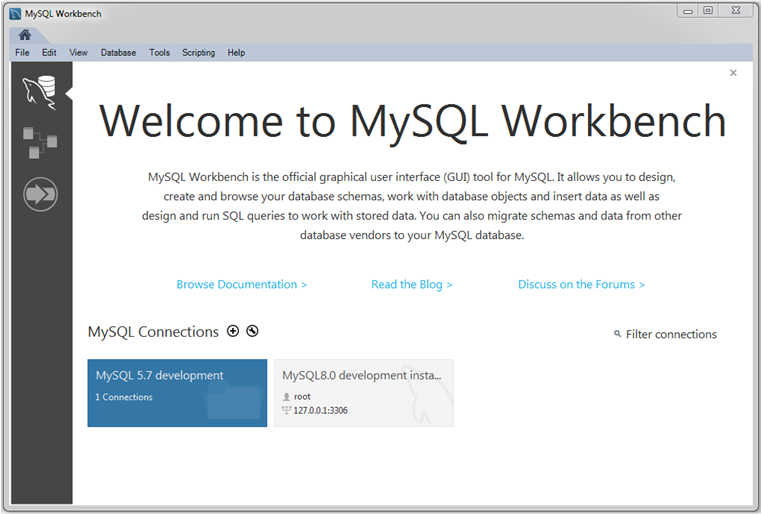Screen dimensions: 762x514
Task: Open the File menu
Action: pos(22,53)
